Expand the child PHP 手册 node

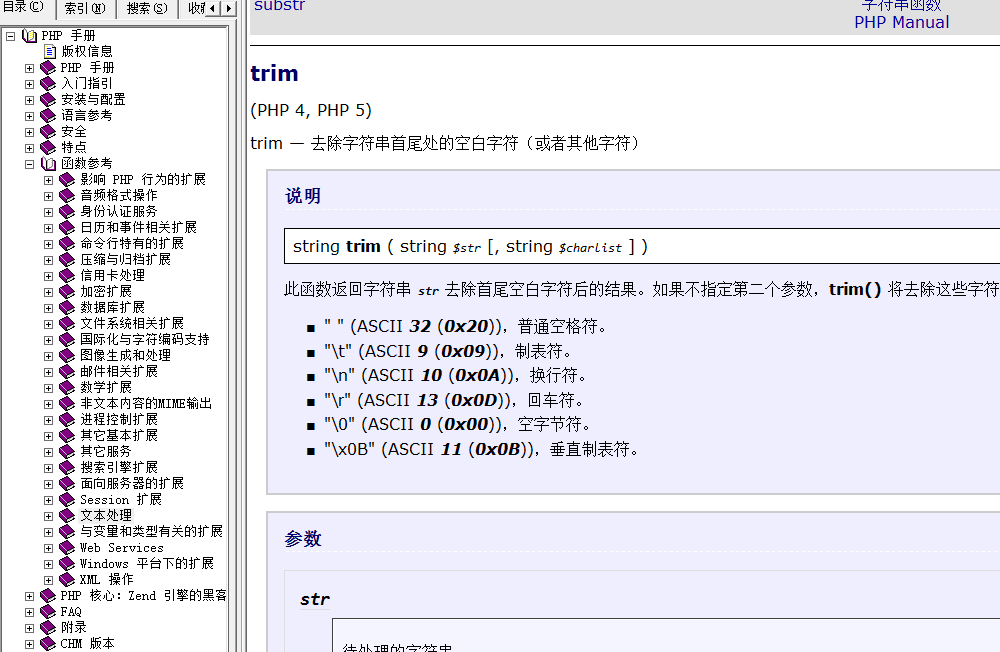[29, 68]
